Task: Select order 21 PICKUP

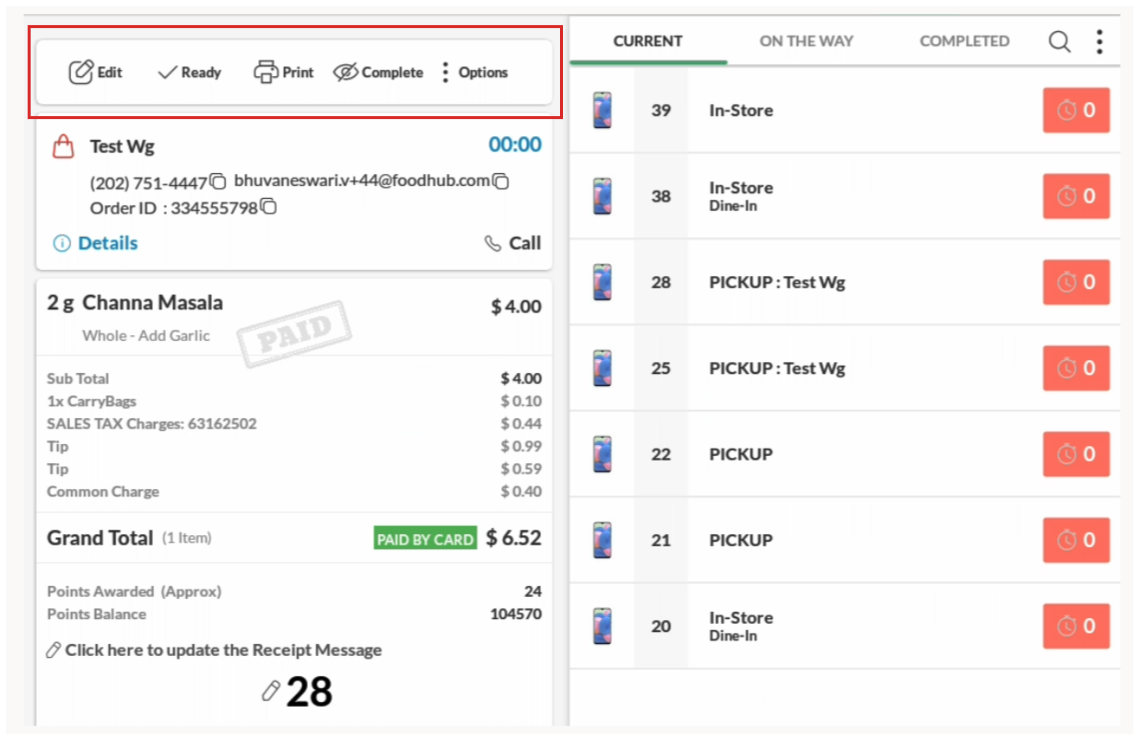Action: [x=844, y=540]
